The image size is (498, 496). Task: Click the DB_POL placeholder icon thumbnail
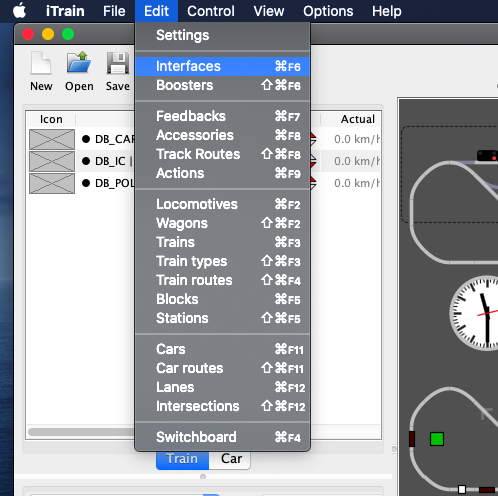[x=52, y=183]
